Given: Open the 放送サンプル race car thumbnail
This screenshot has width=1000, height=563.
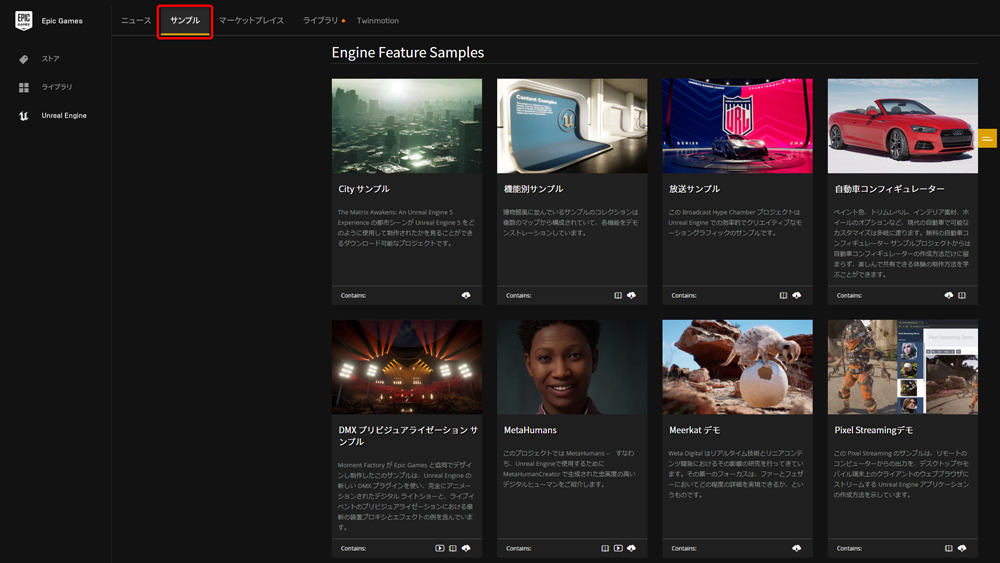Looking at the screenshot, I should click(737, 126).
